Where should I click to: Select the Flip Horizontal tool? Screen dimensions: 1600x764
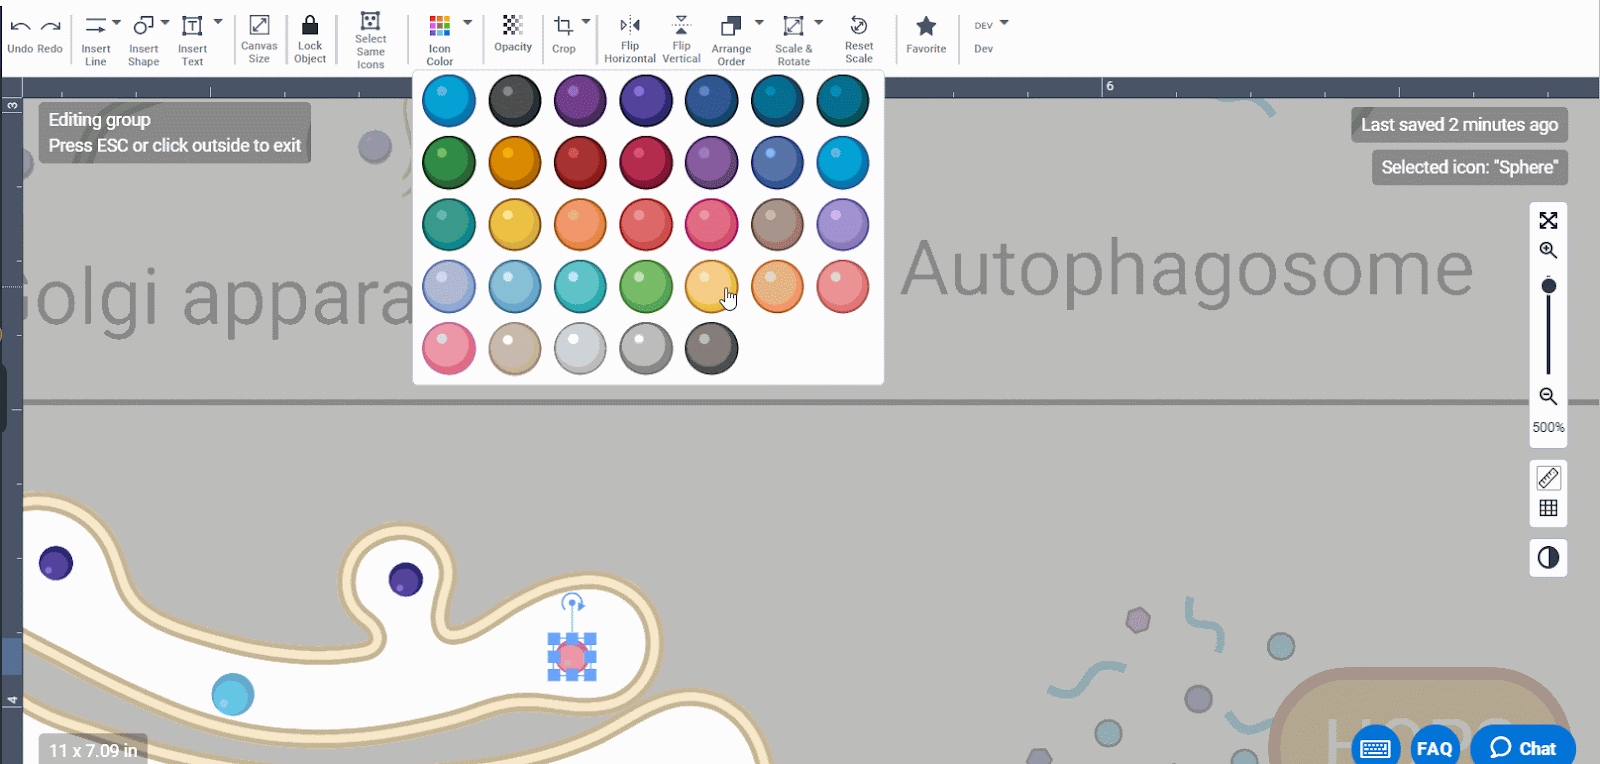pyautogui.click(x=630, y=26)
